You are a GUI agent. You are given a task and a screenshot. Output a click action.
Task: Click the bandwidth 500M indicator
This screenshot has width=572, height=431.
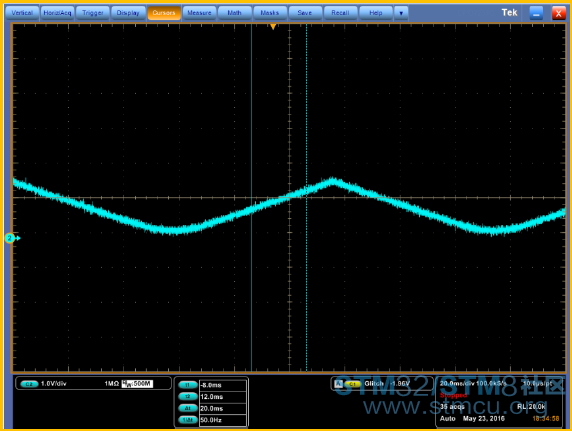coord(137,384)
